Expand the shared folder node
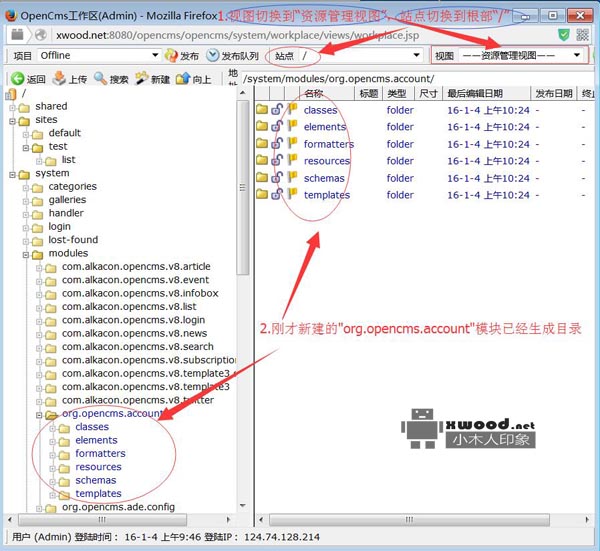Image resolution: width=600 pixels, height=551 pixels. [12, 108]
